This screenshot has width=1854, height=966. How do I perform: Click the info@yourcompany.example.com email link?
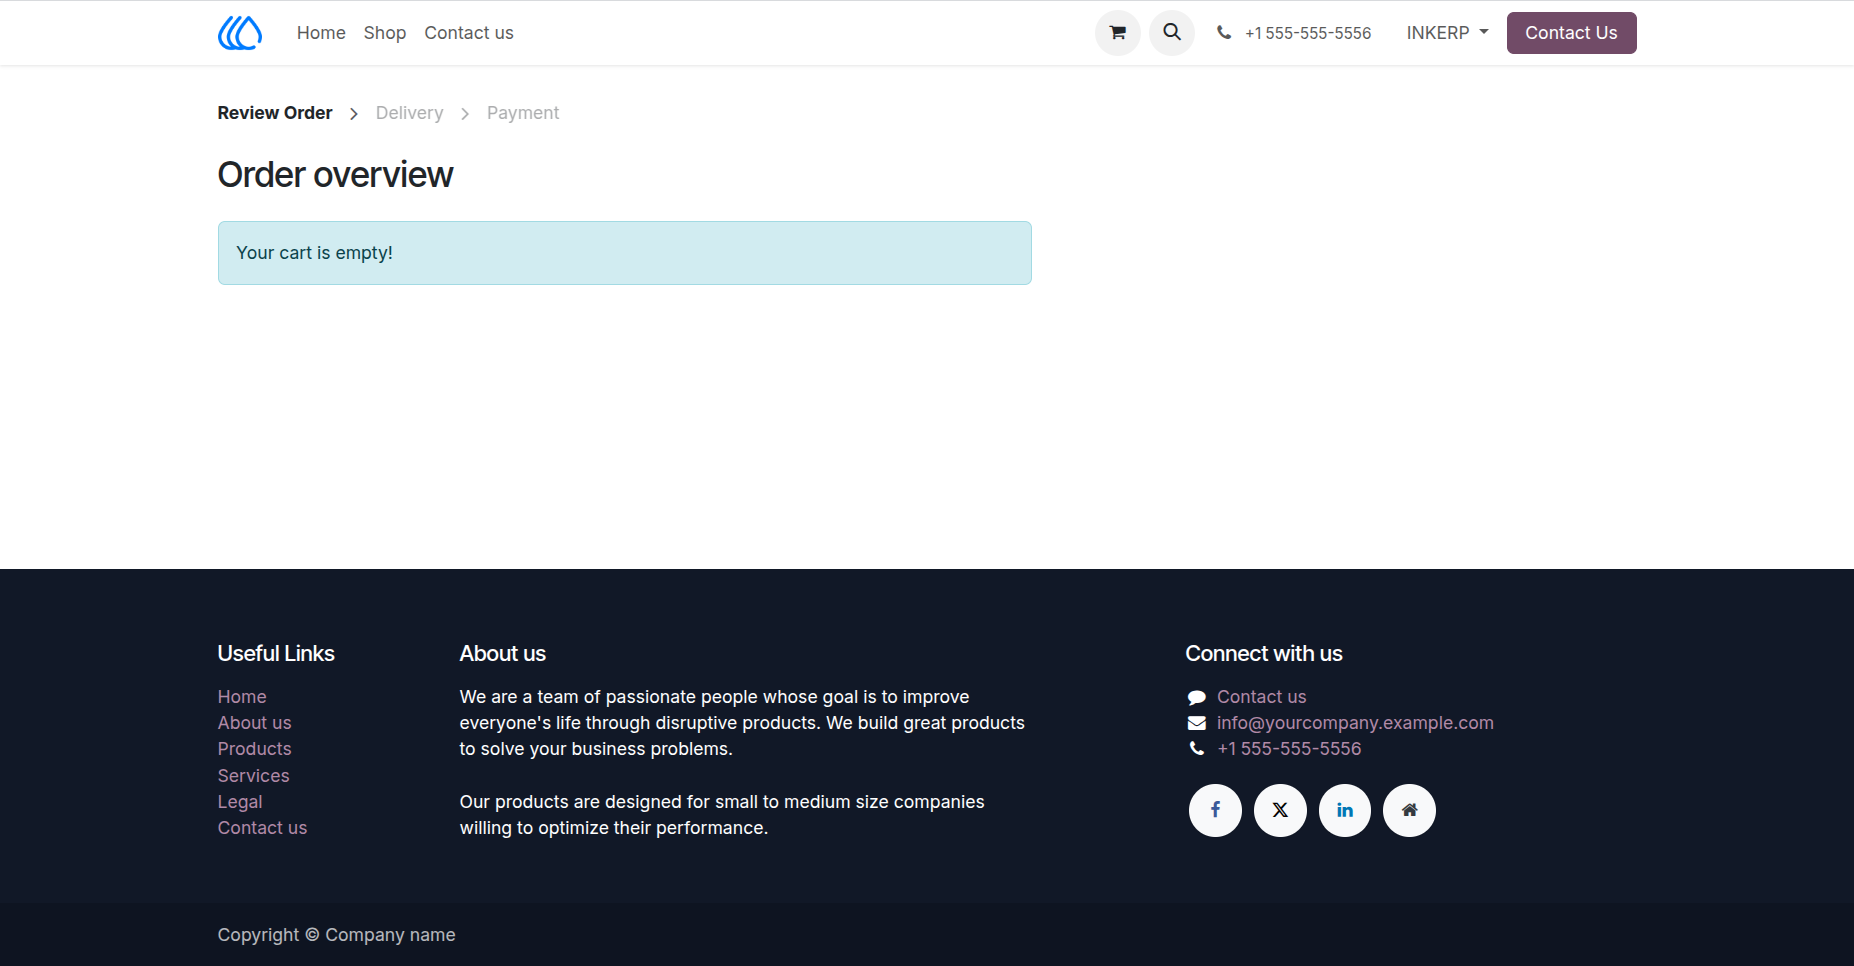pos(1355,723)
